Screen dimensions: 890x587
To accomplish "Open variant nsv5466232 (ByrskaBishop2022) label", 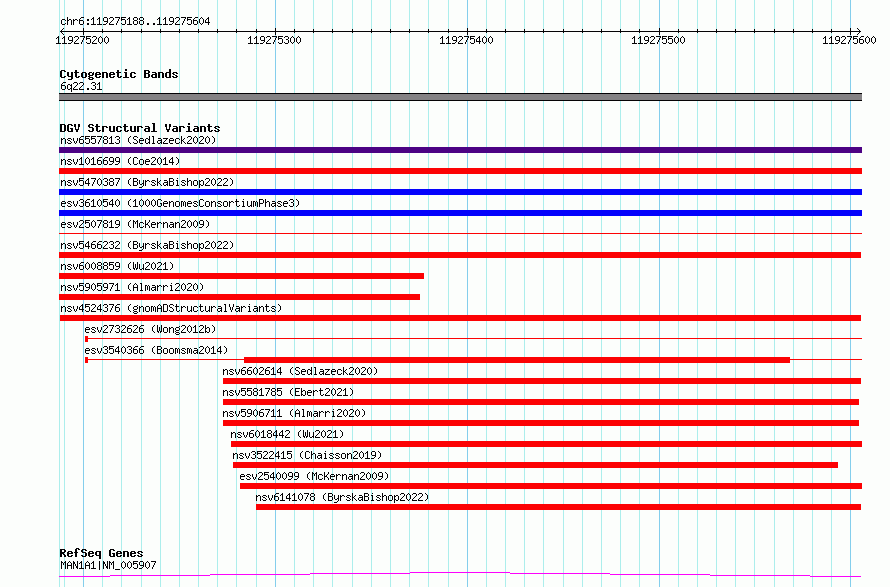I will click(x=147, y=245).
